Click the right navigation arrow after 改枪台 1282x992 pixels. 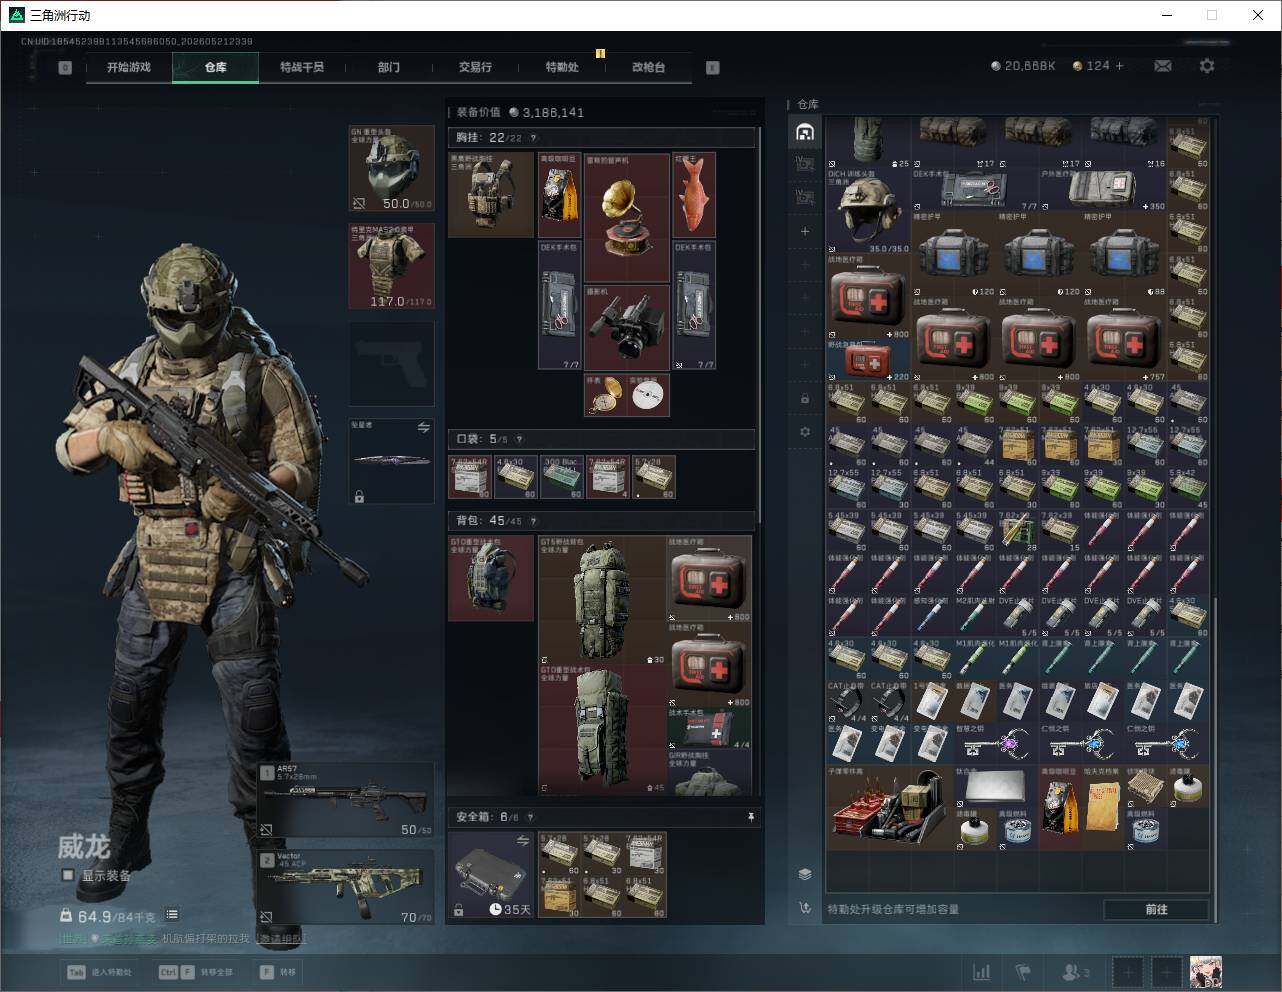pos(712,68)
